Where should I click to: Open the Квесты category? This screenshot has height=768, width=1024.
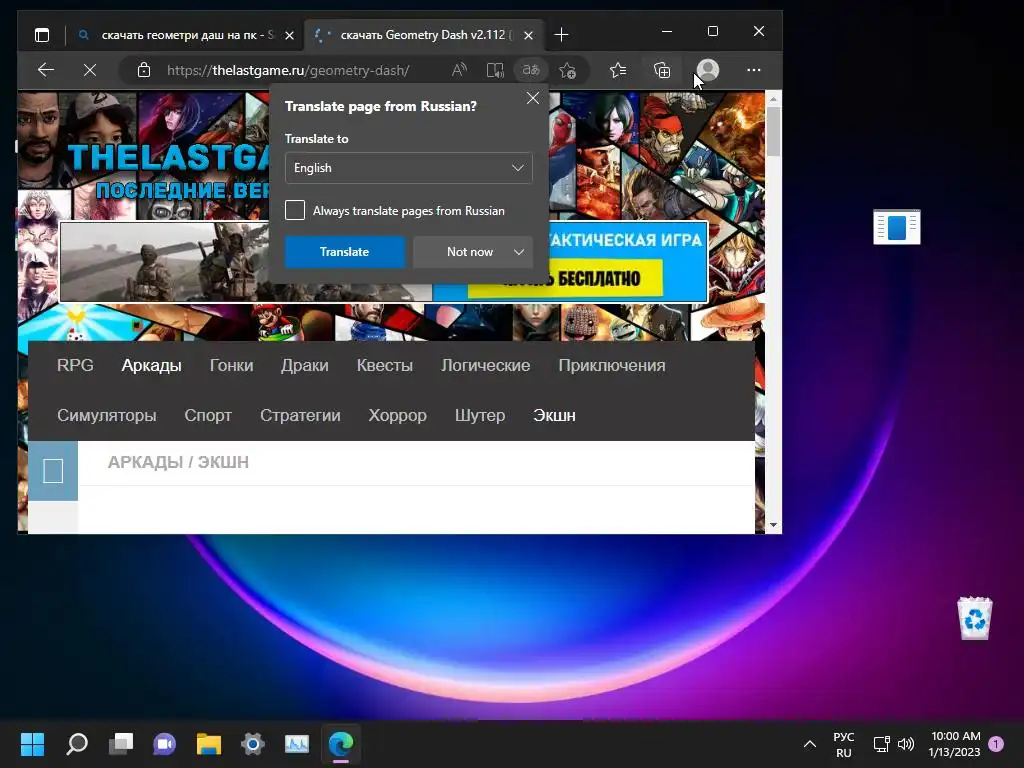point(385,365)
